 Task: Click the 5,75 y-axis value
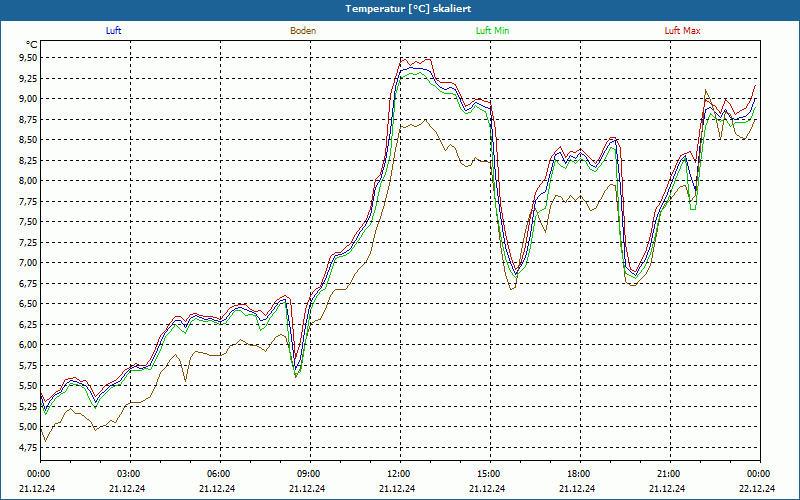[27, 365]
